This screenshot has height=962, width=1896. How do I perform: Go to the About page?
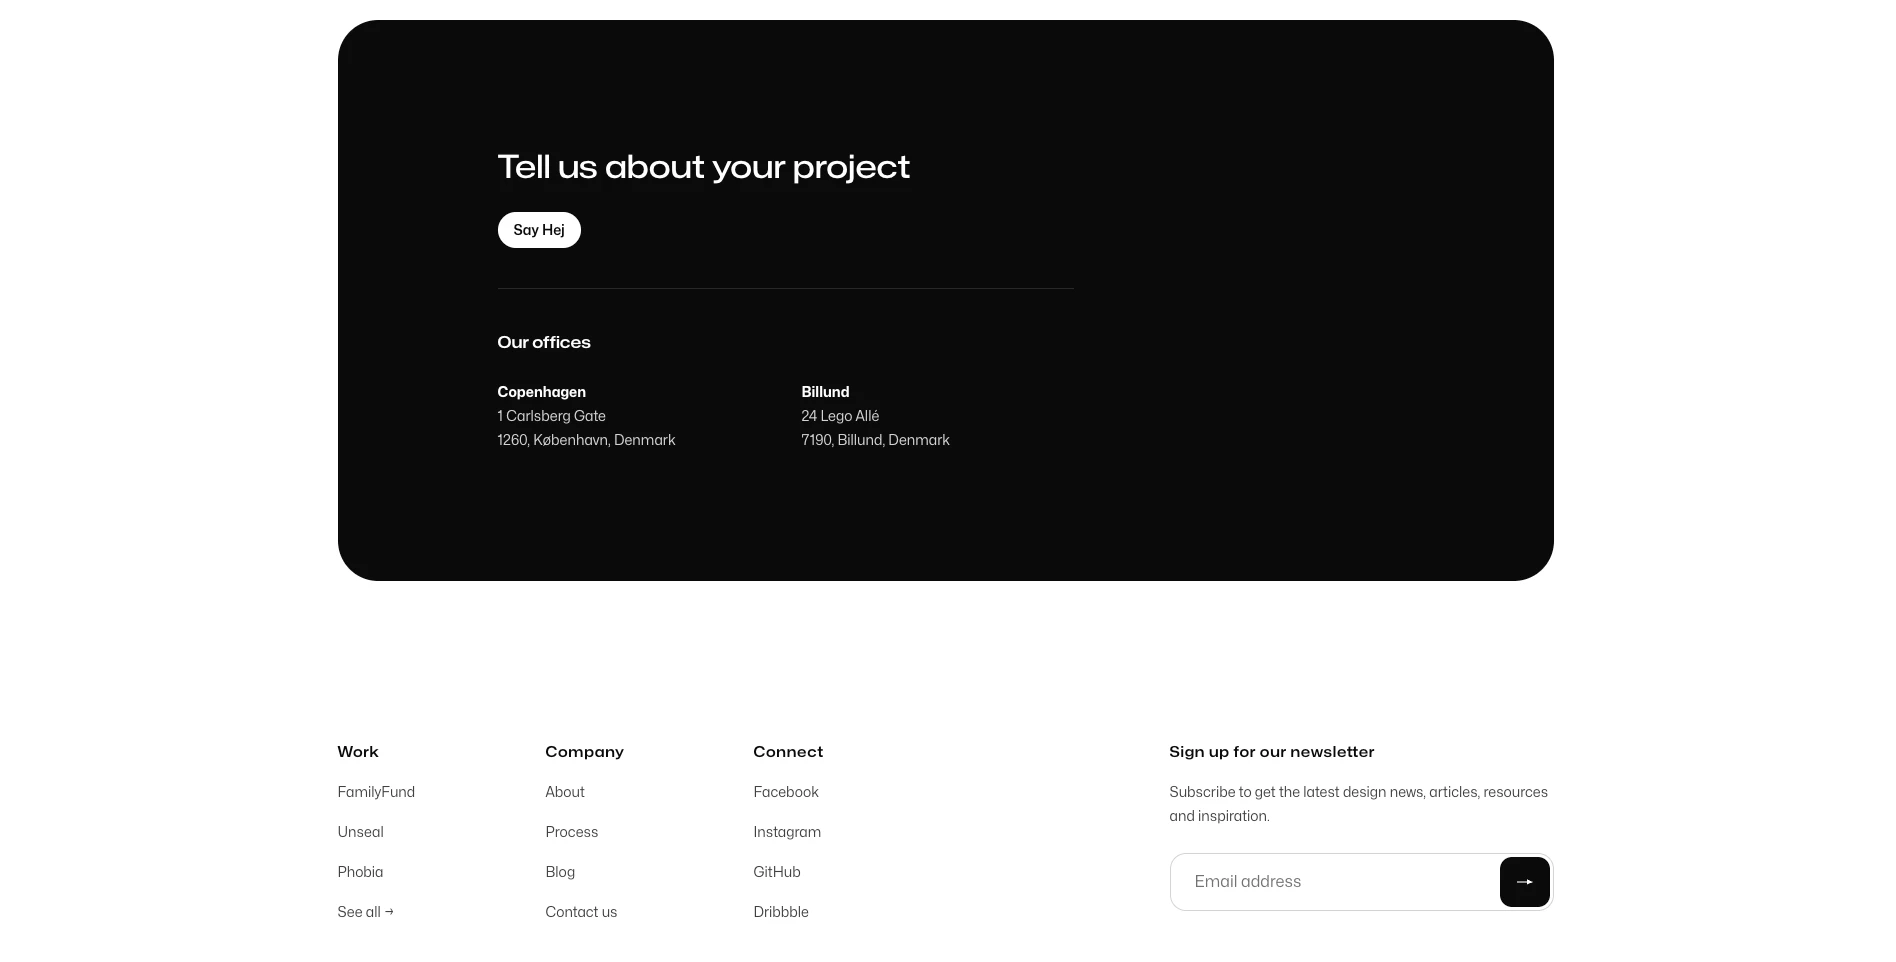coord(565,792)
